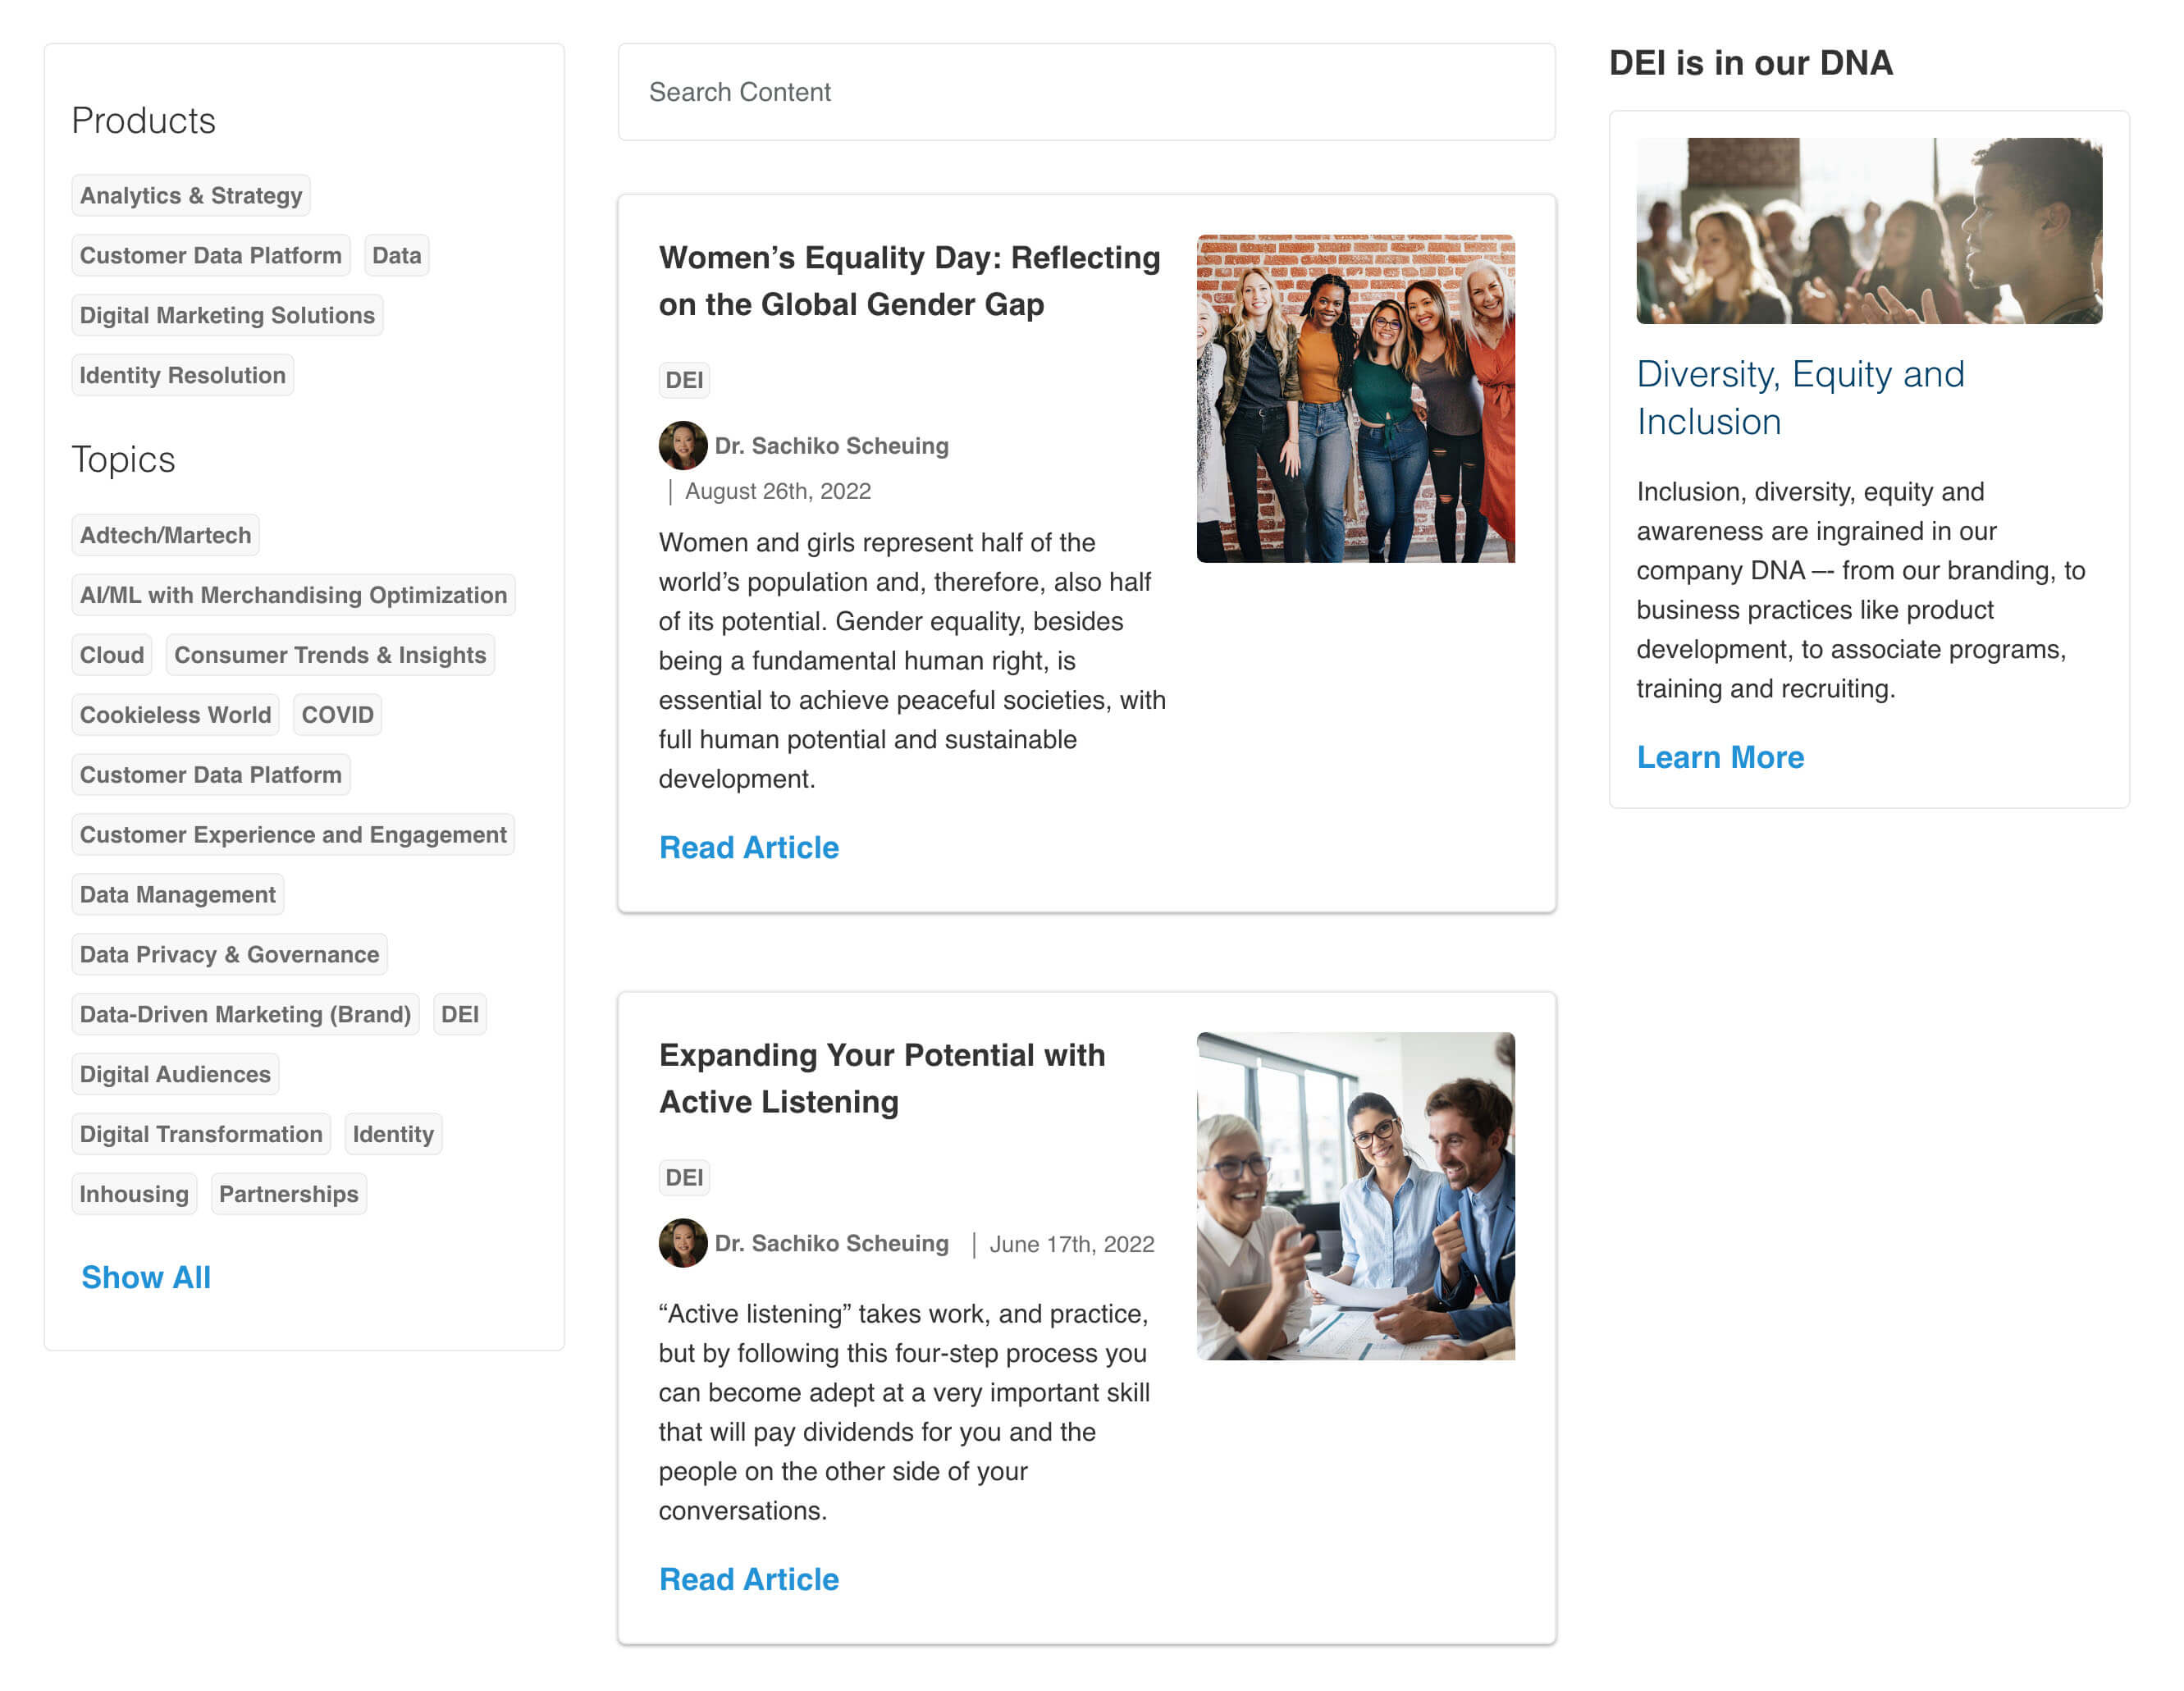Read Article for Active Listening post
The image size is (2184, 1691).
(x=749, y=1582)
